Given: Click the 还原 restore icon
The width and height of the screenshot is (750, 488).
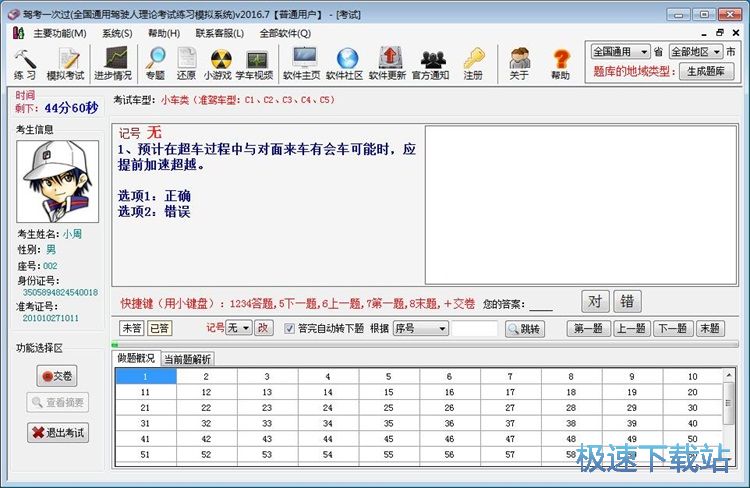Looking at the screenshot, I should click(x=186, y=64).
